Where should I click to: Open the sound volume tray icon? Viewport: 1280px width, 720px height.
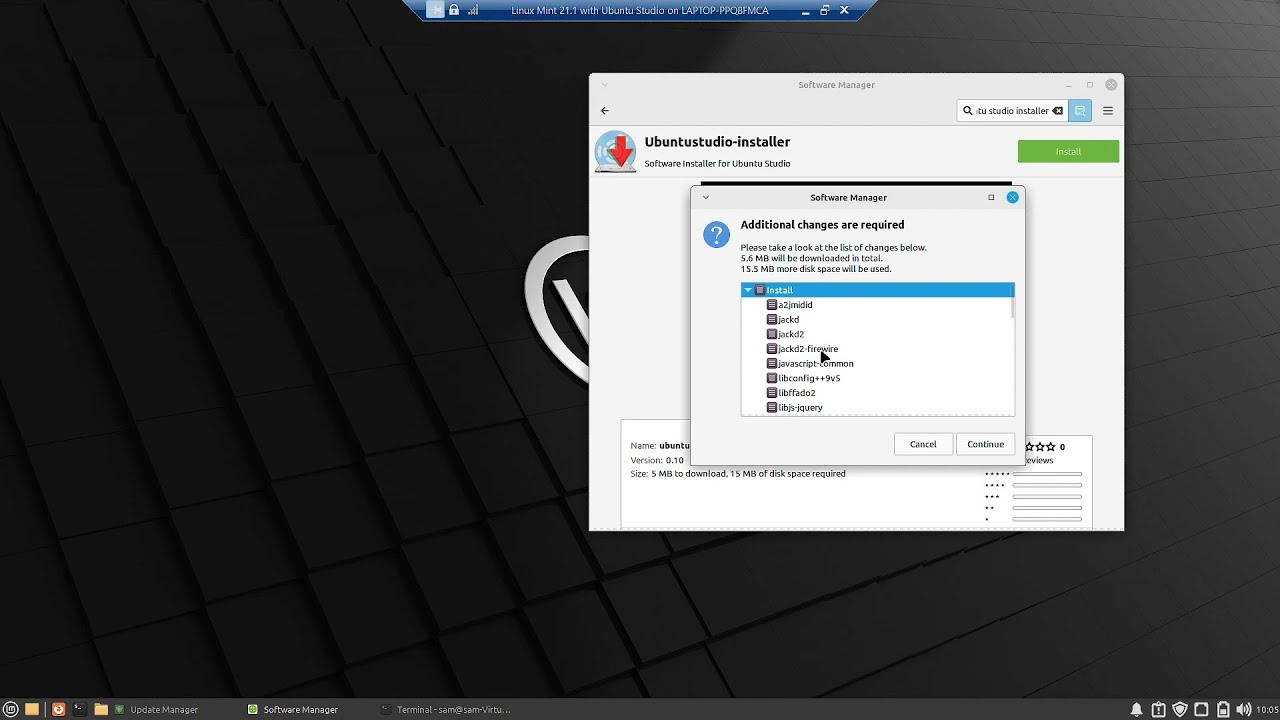1244,709
